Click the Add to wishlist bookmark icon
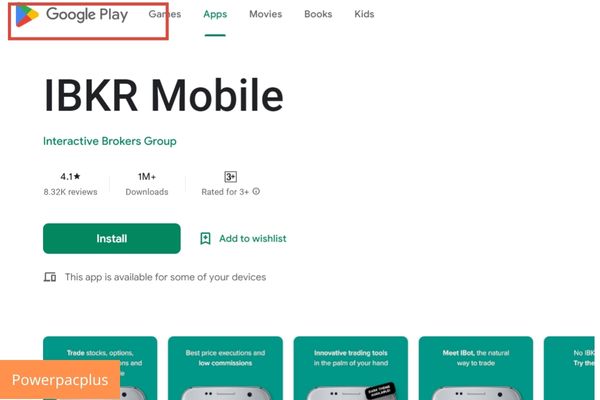The height and width of the screenshot is (400, 600). coord(205,238)
